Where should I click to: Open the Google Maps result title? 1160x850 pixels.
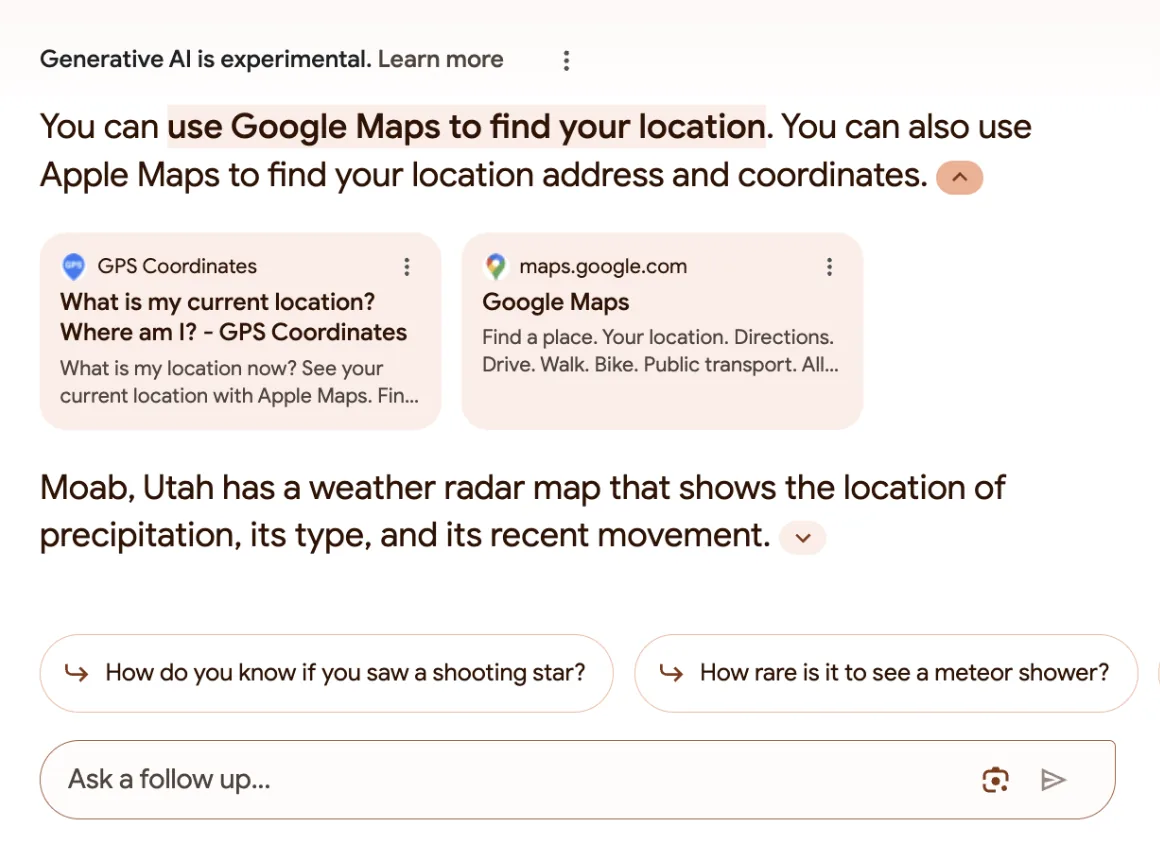pyautogui.click(x=556, y=302)
